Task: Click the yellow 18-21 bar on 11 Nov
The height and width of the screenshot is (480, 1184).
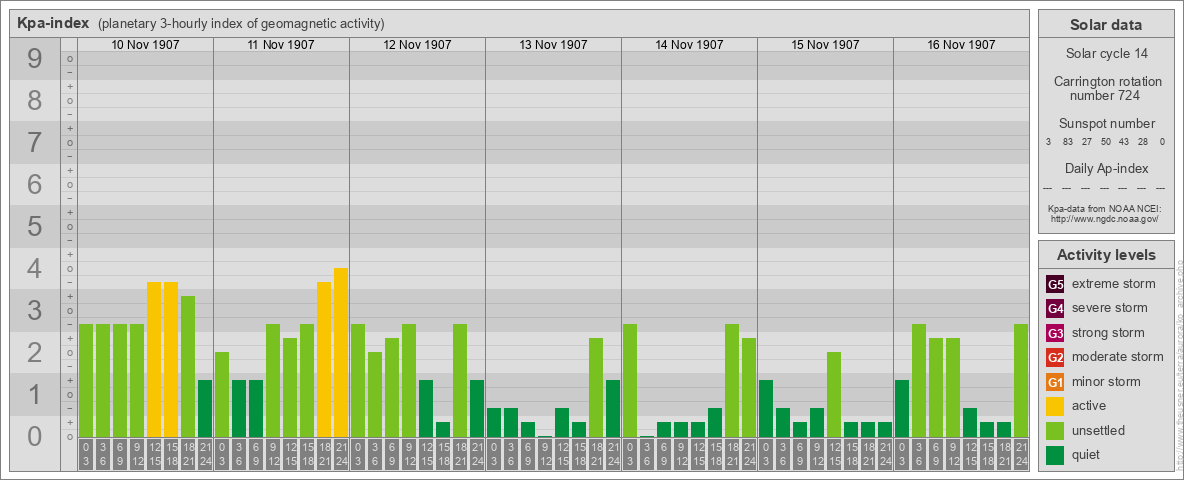Action: pyautogui.click(x=324, y=359)
